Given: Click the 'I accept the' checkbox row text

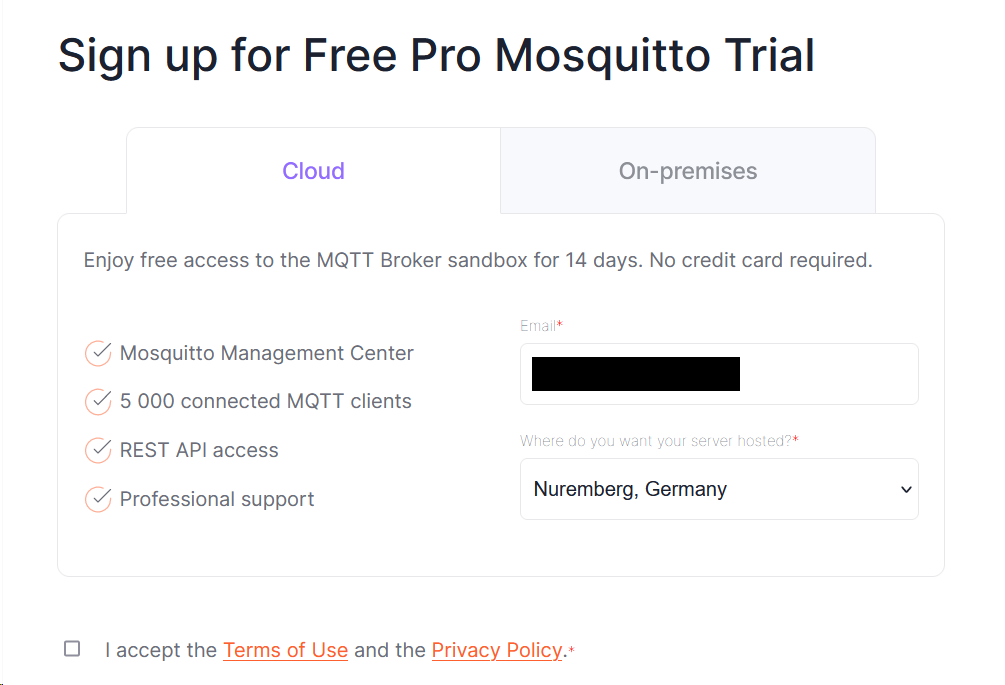Looking at the screenshot, I should click(x=162, y=650).
